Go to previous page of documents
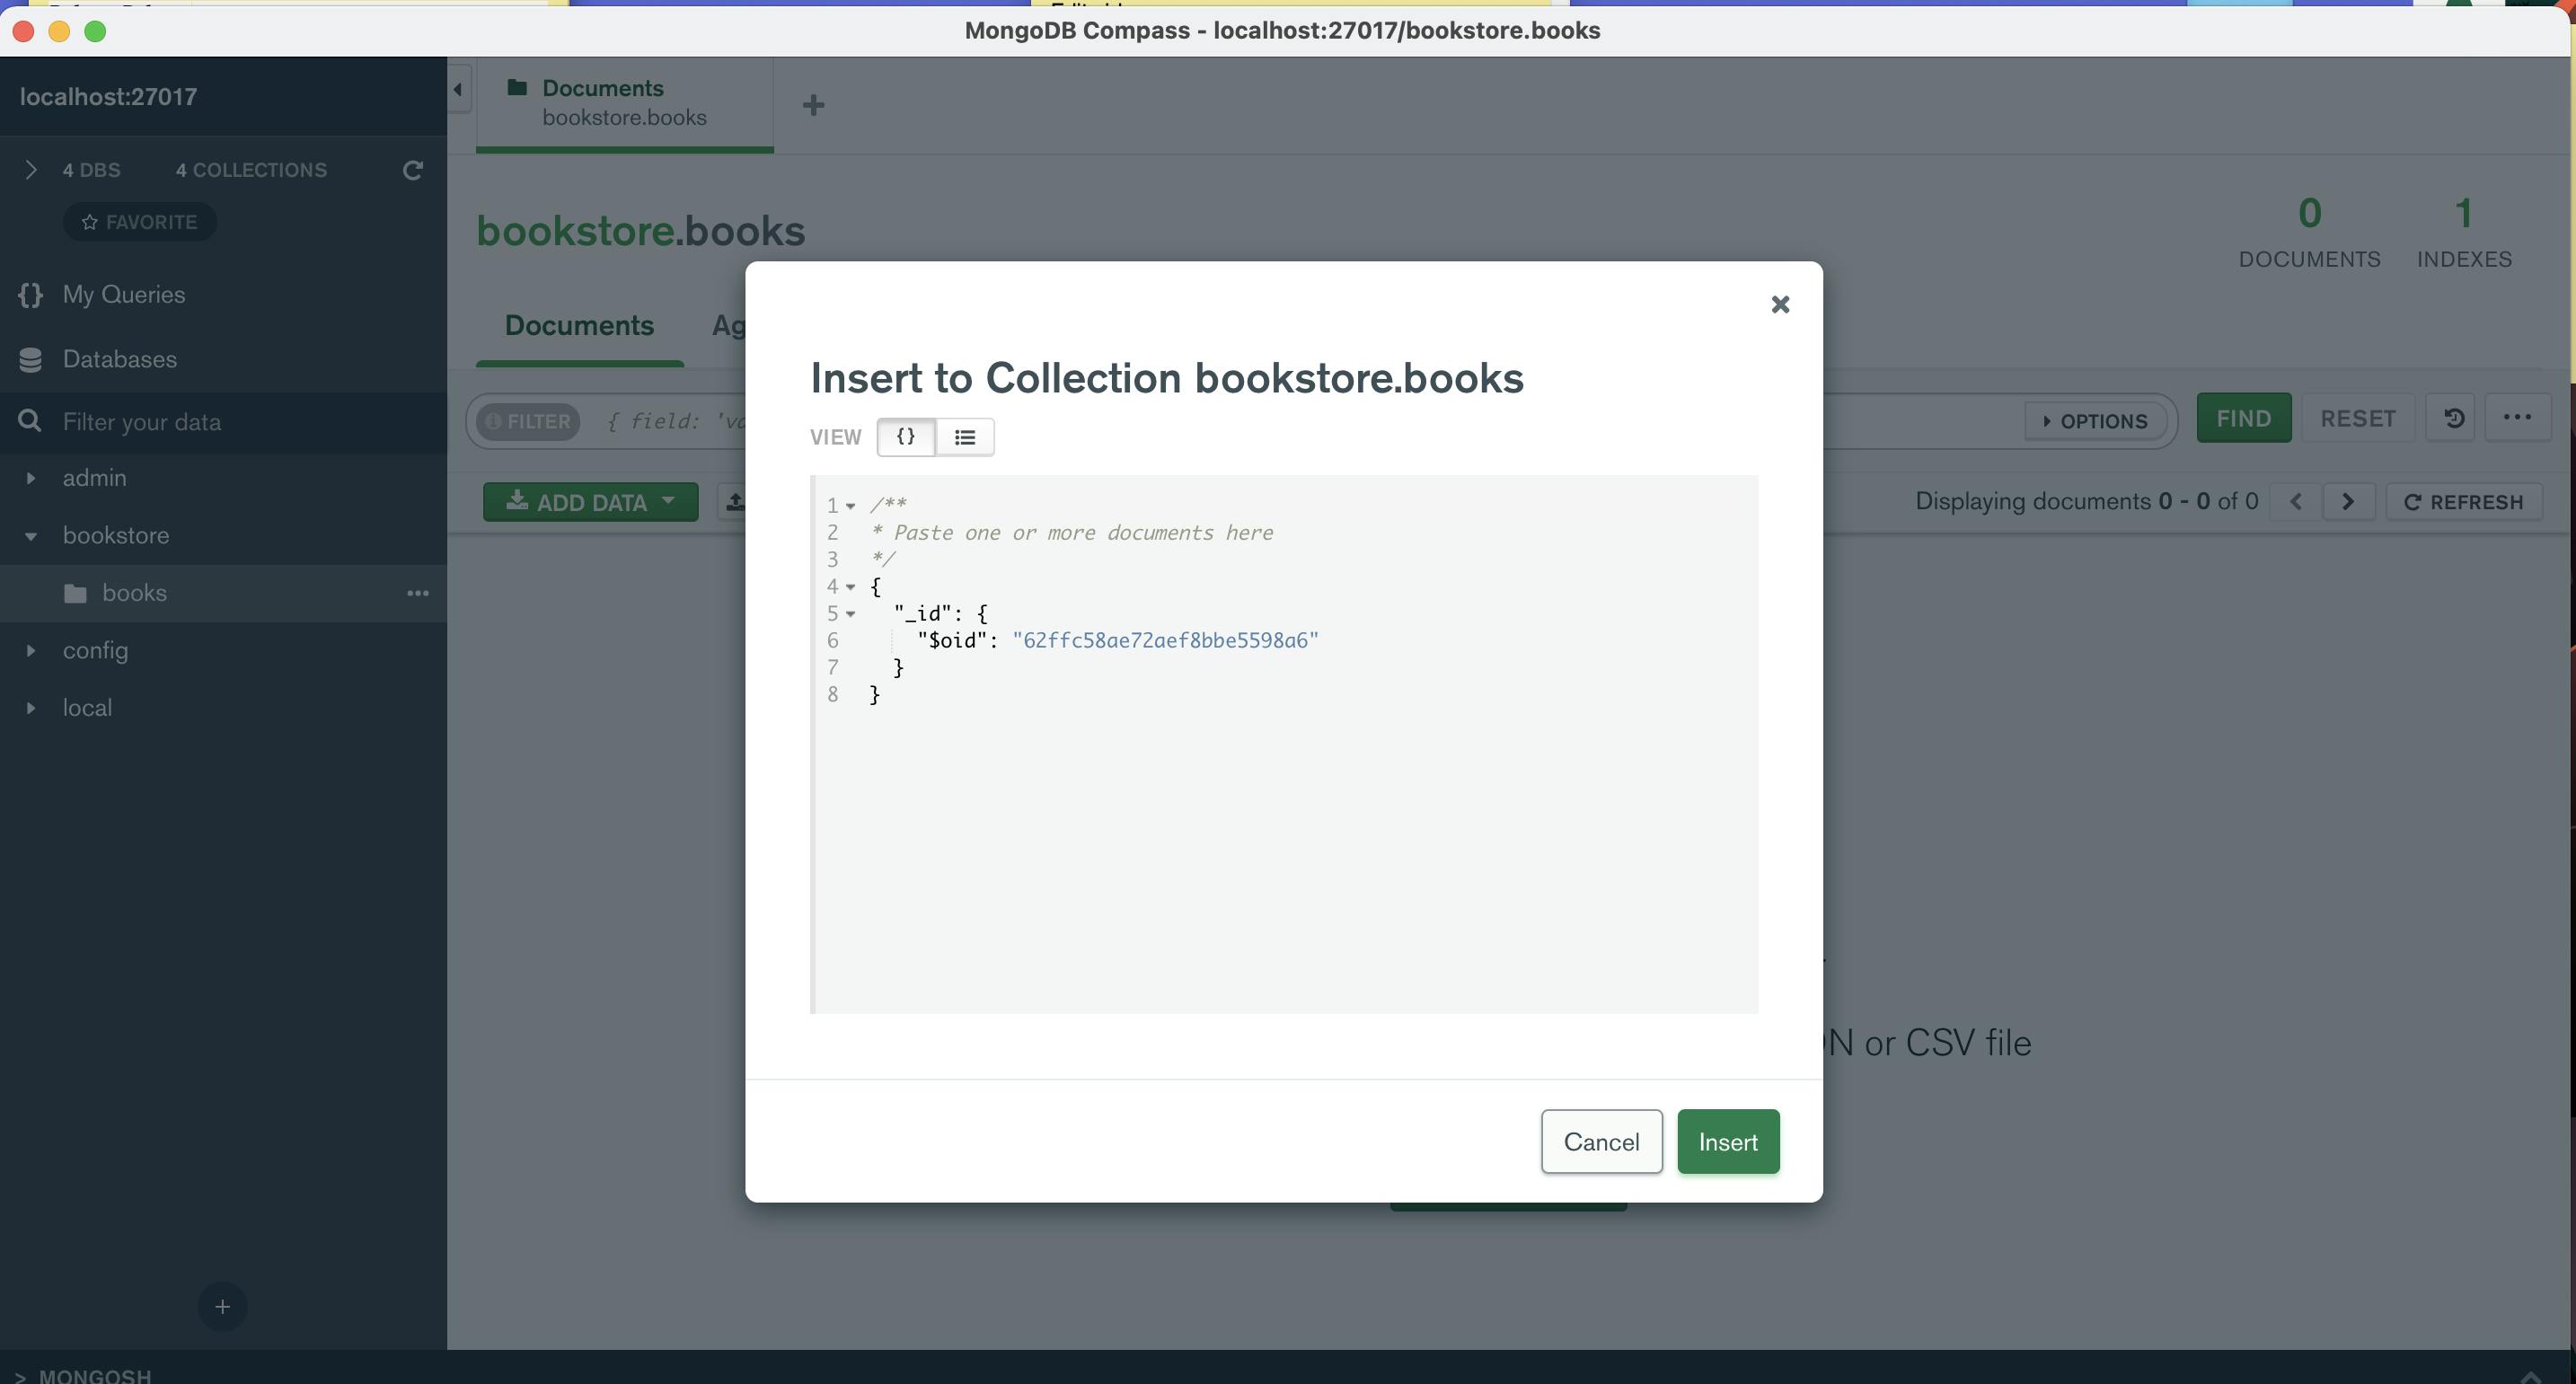The image size is (2576, 1384). [2296, 502]
